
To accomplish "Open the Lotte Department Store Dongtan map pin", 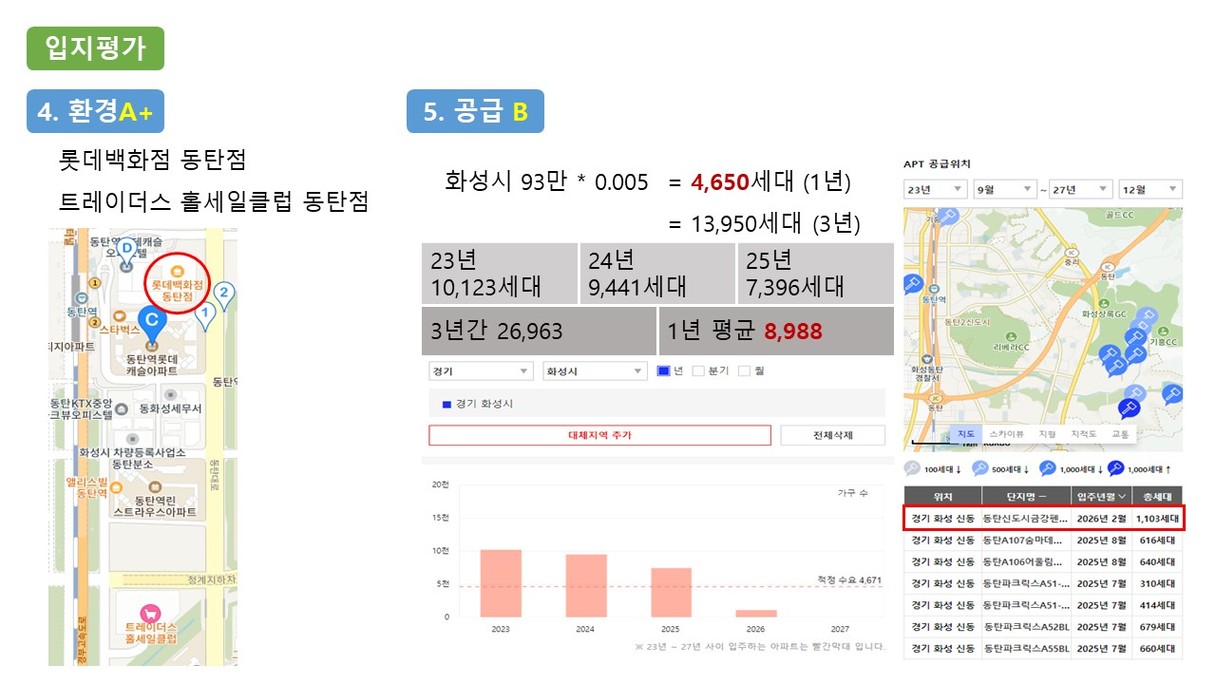I will click(176, 271).
